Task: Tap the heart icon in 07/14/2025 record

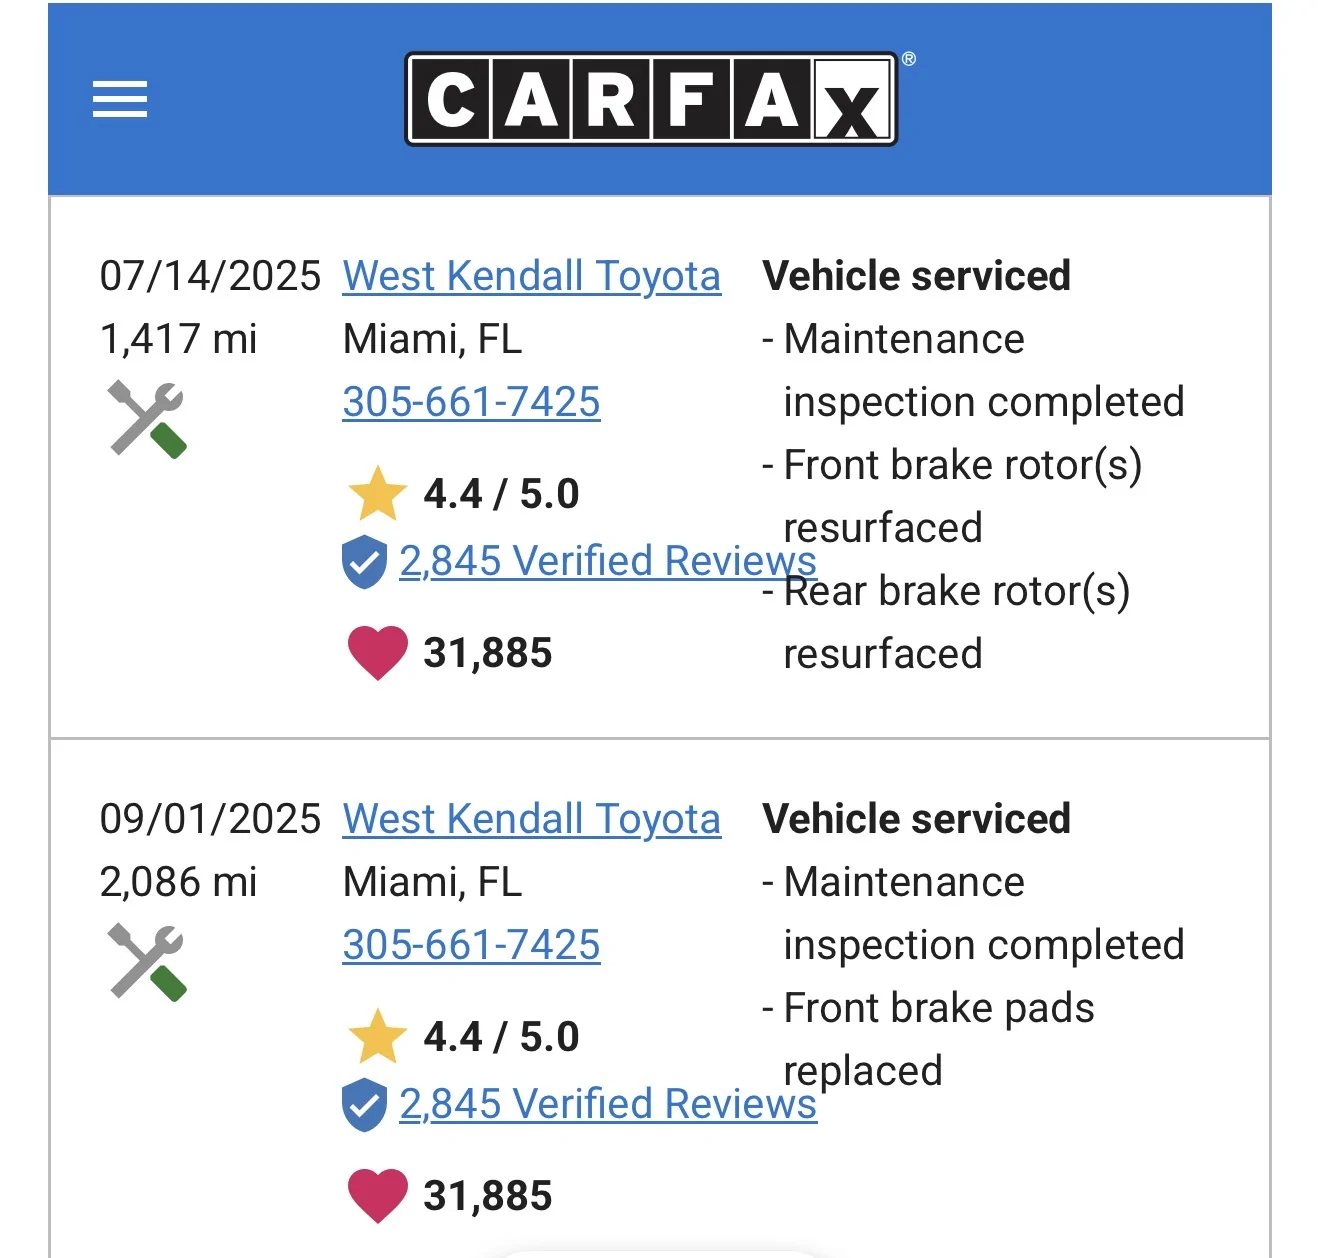Action: [377, 653]
